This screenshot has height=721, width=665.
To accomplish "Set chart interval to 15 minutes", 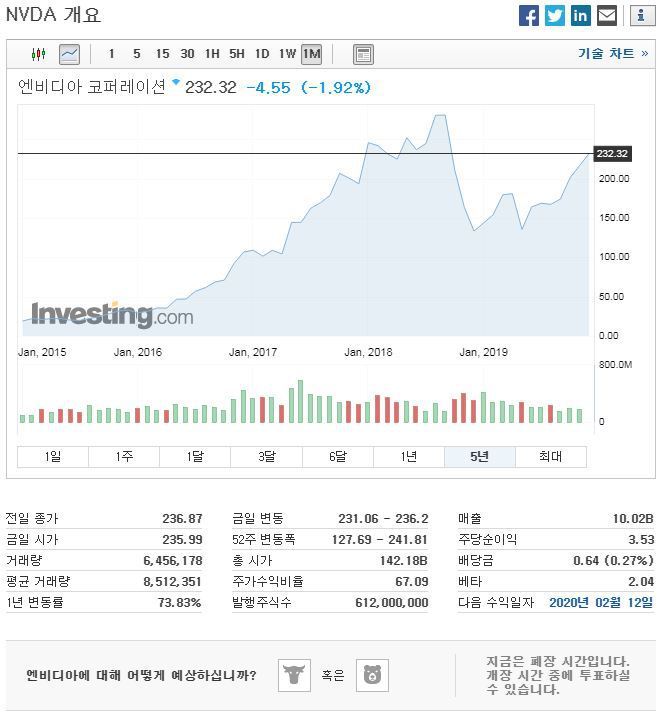I will click(x=162, y=54).
